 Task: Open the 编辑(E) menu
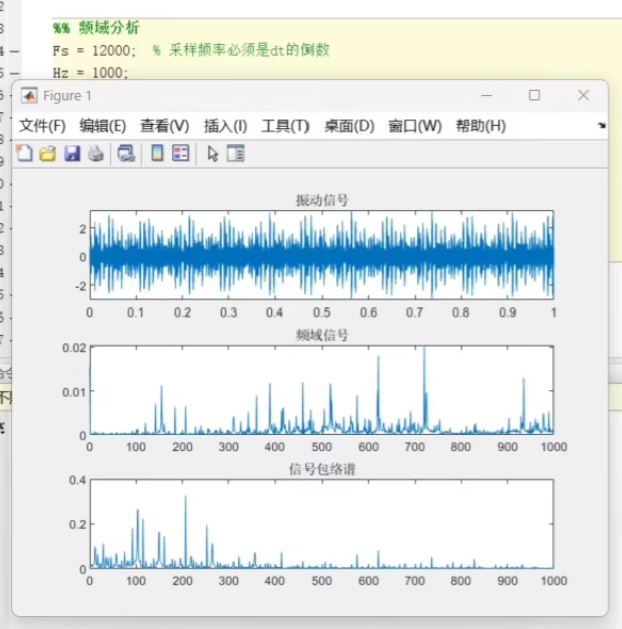(x=103, y=126)
